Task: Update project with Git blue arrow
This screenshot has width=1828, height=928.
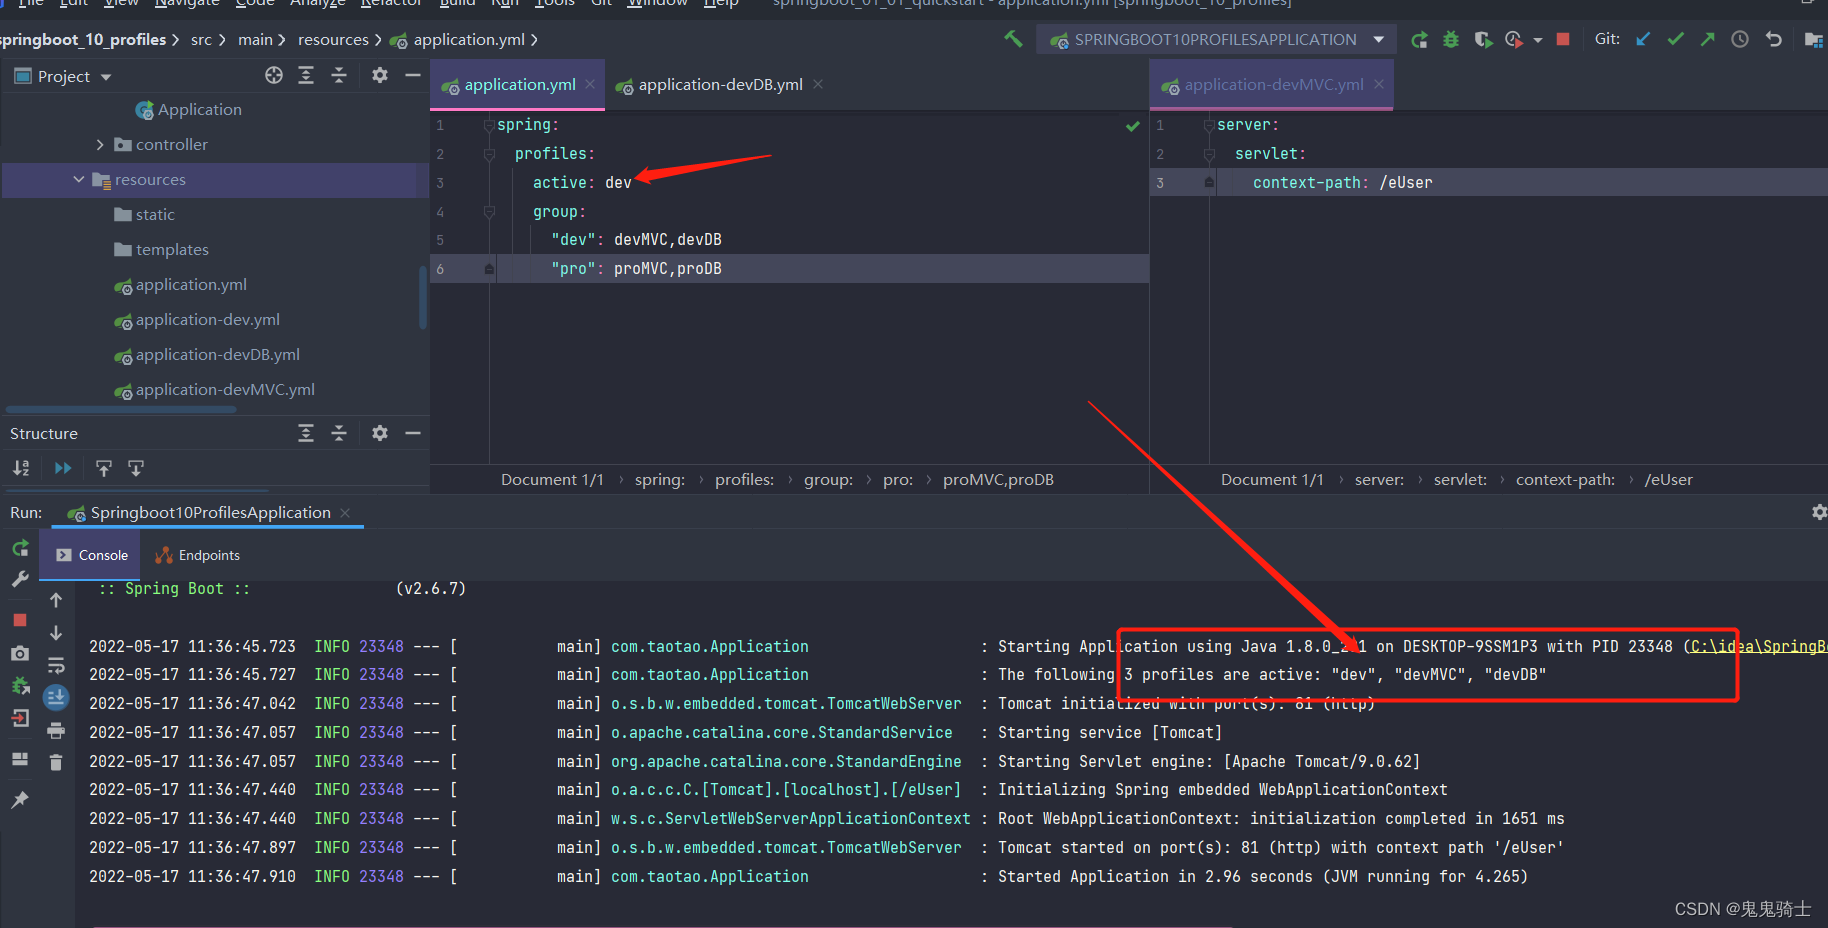Action: coord(1643,39)
